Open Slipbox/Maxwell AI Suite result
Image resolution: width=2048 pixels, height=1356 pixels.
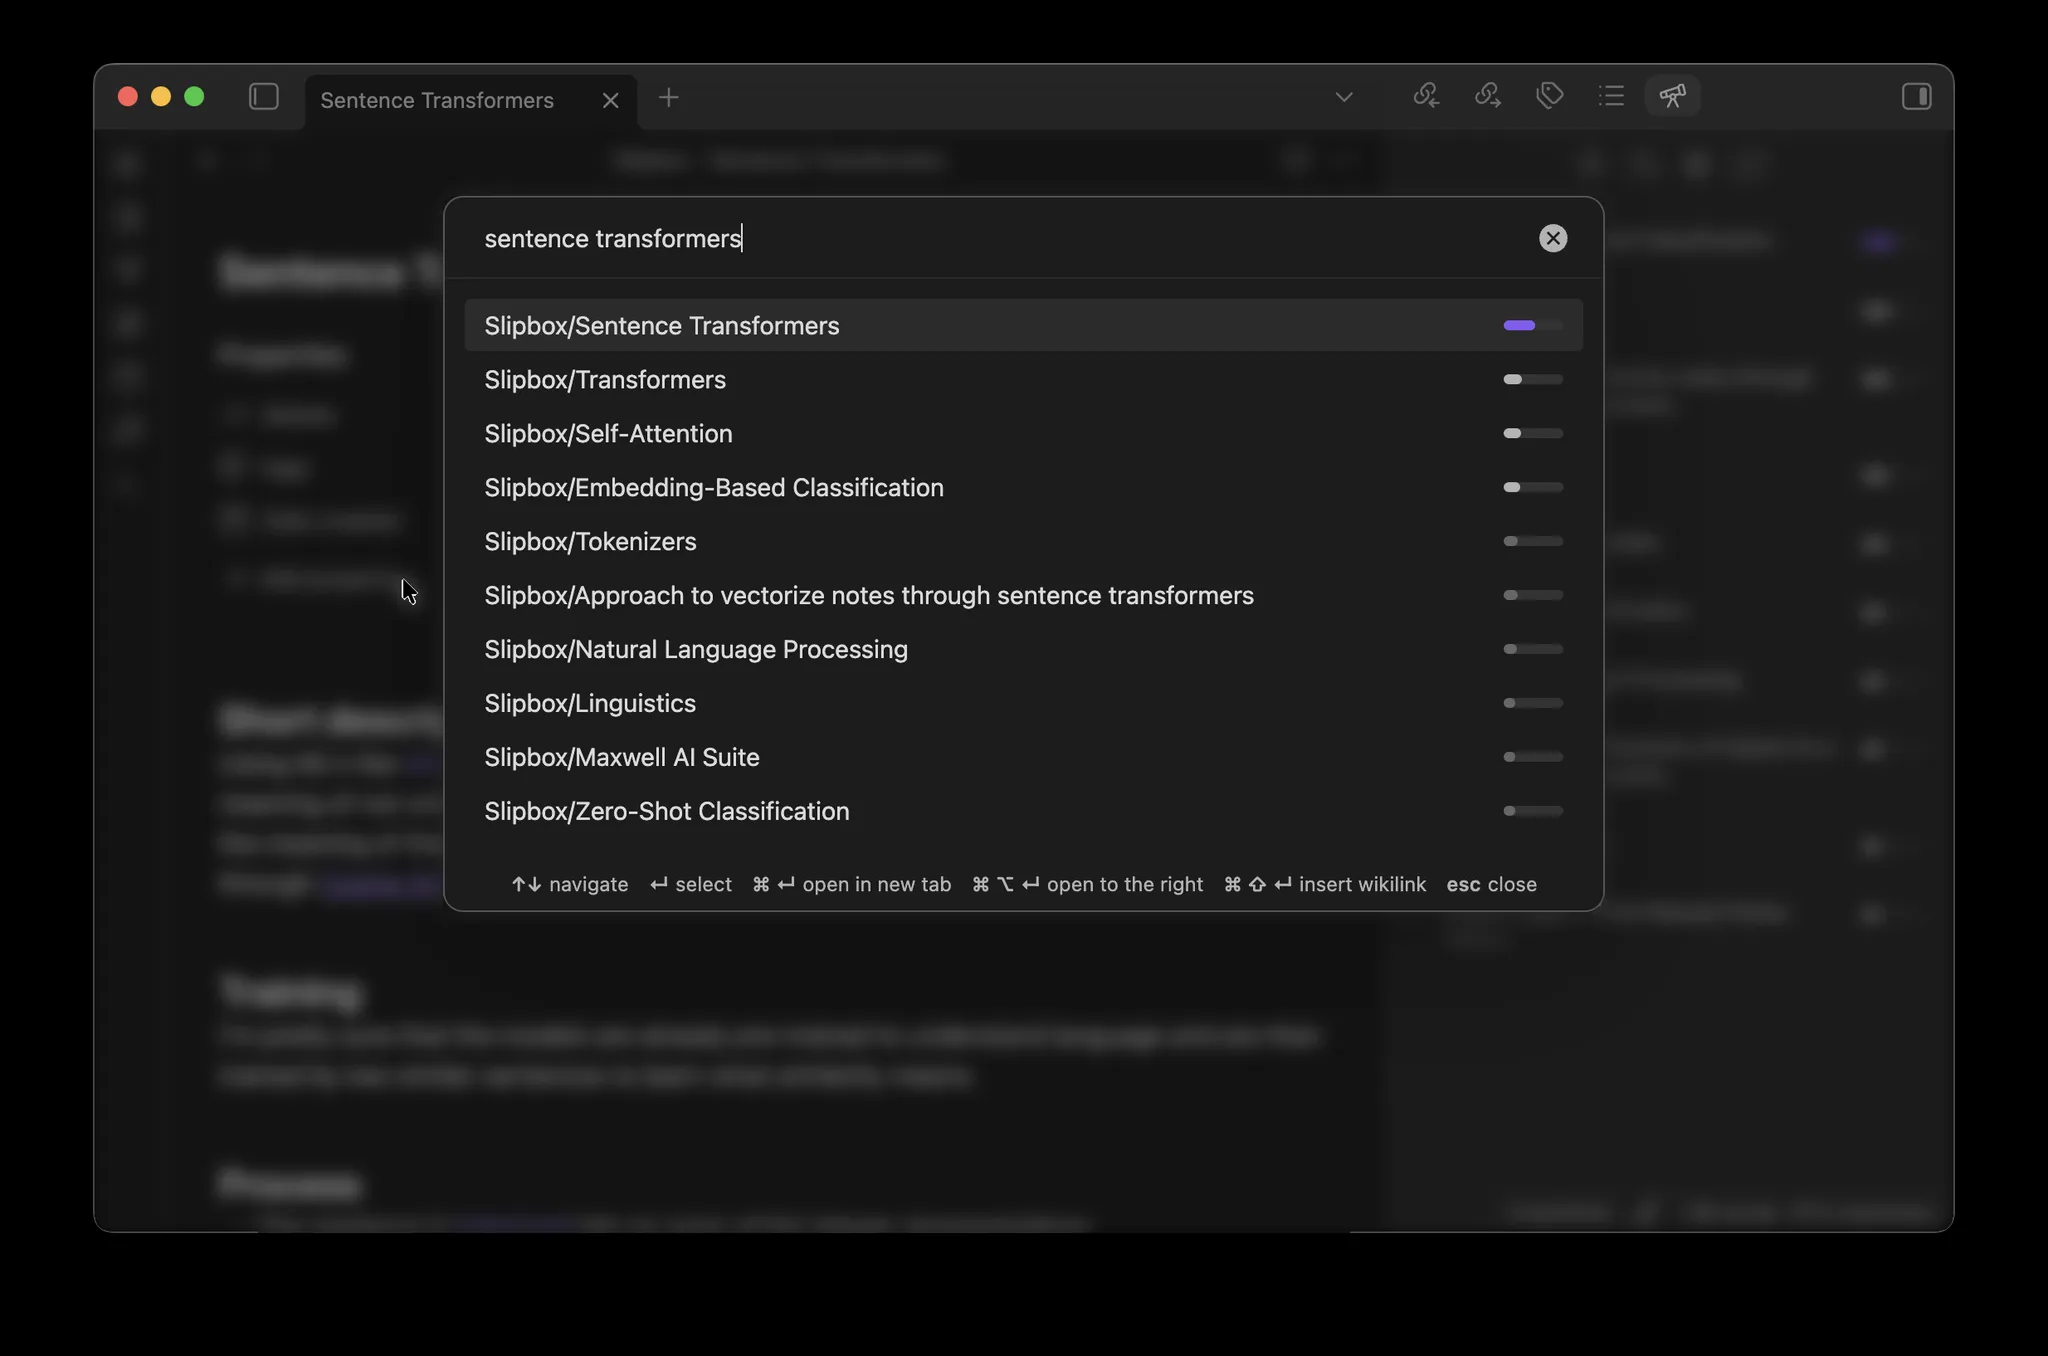[1024, 757]
